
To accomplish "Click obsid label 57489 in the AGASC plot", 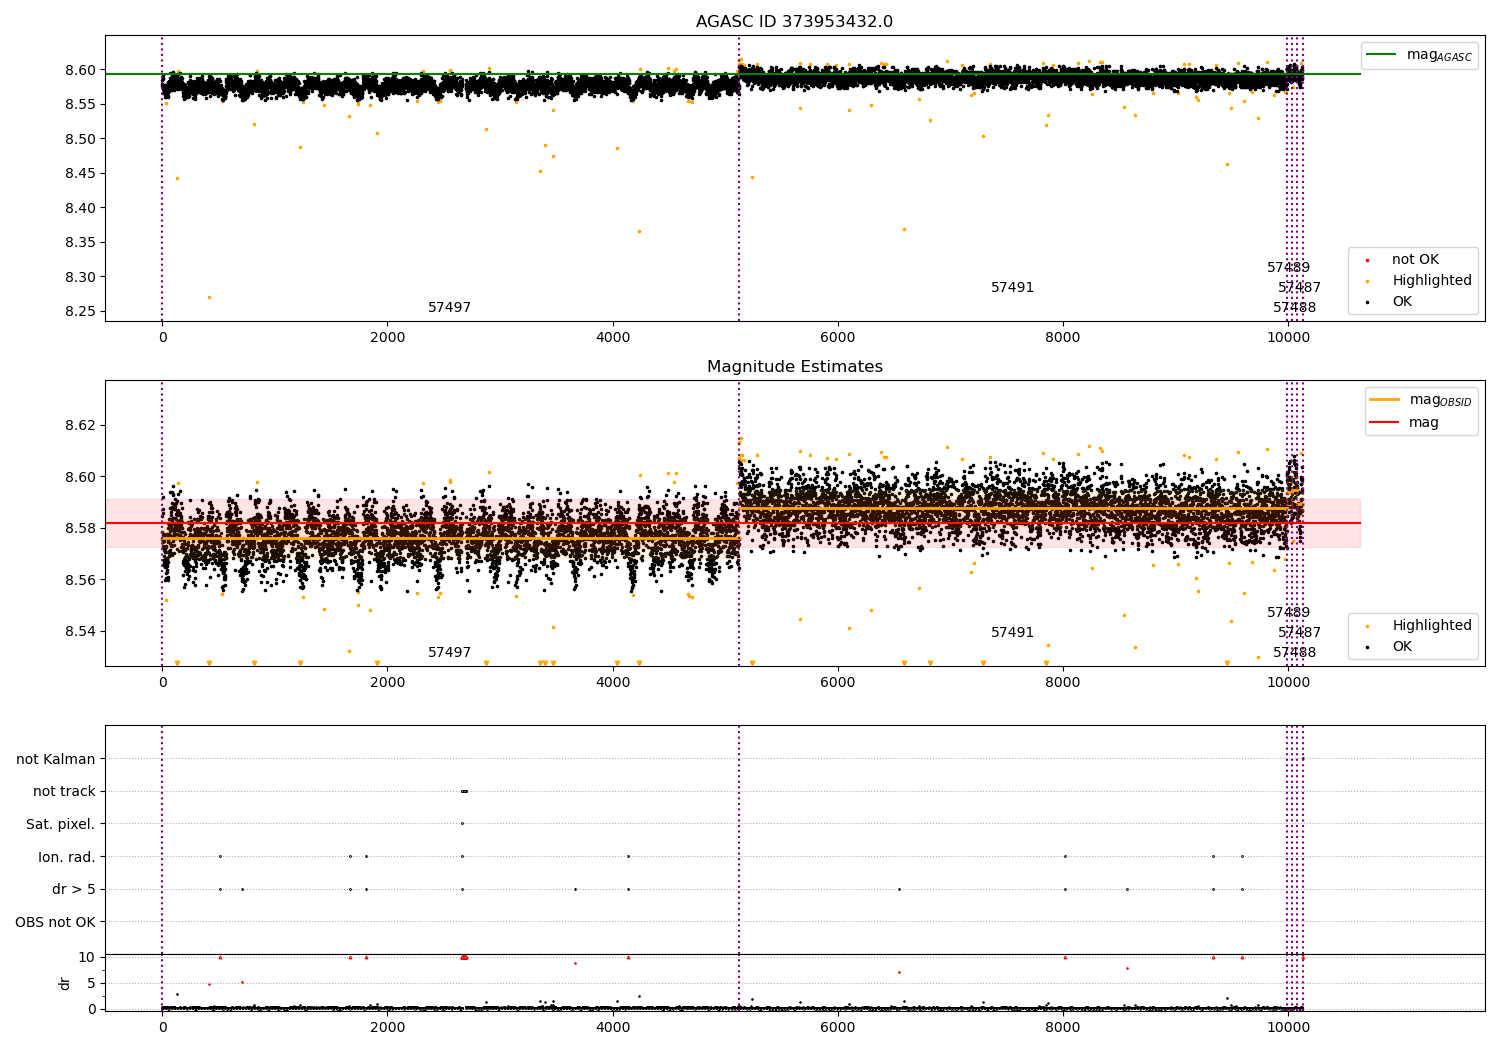I will click(1288, 268).
